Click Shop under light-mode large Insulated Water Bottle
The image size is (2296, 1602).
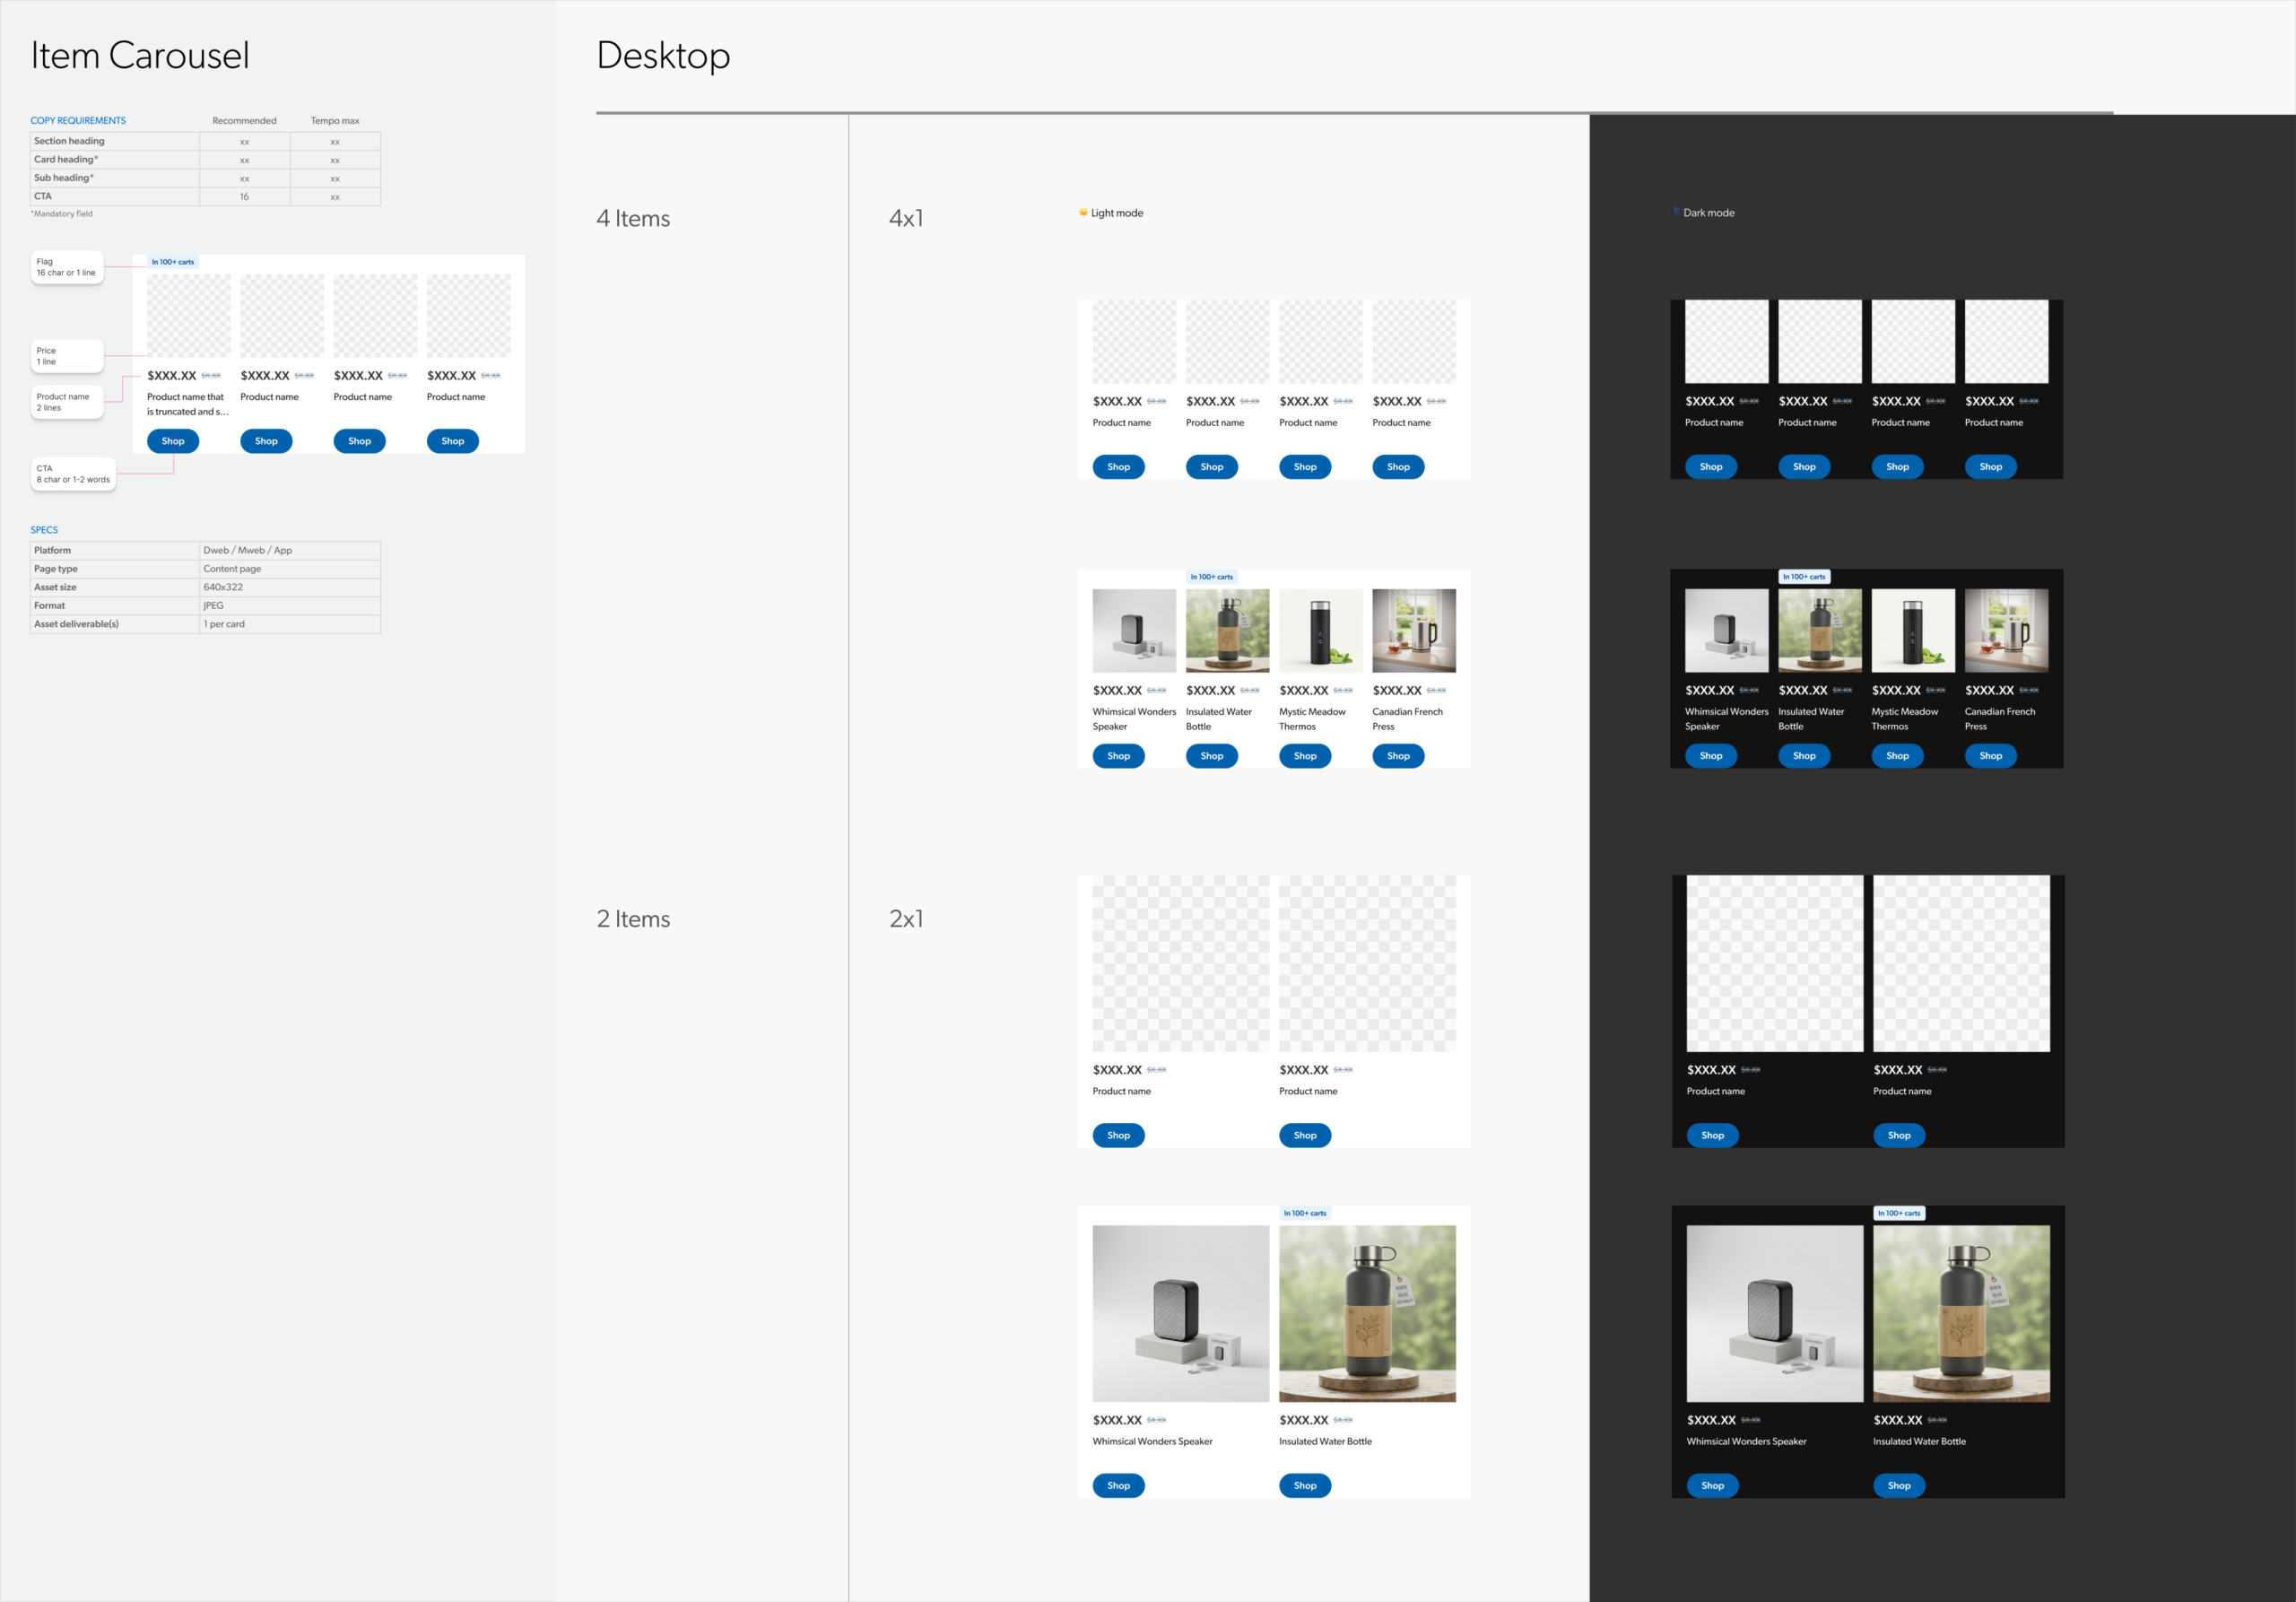(x=1304, y=1485)
